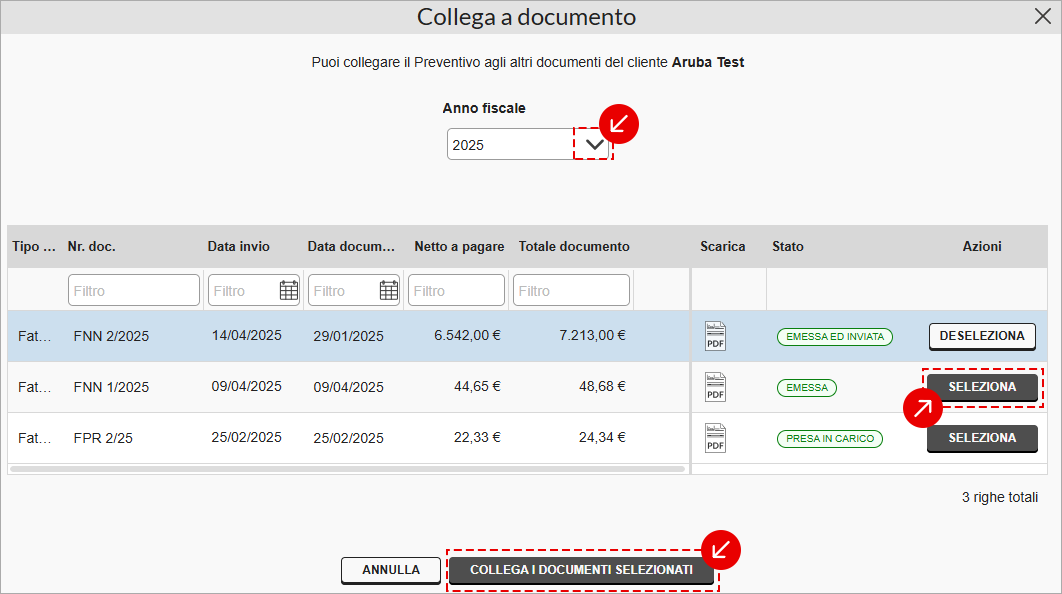Download PDF for document FNN 2/2025
1062x594 pixels.
click(715, 336)
